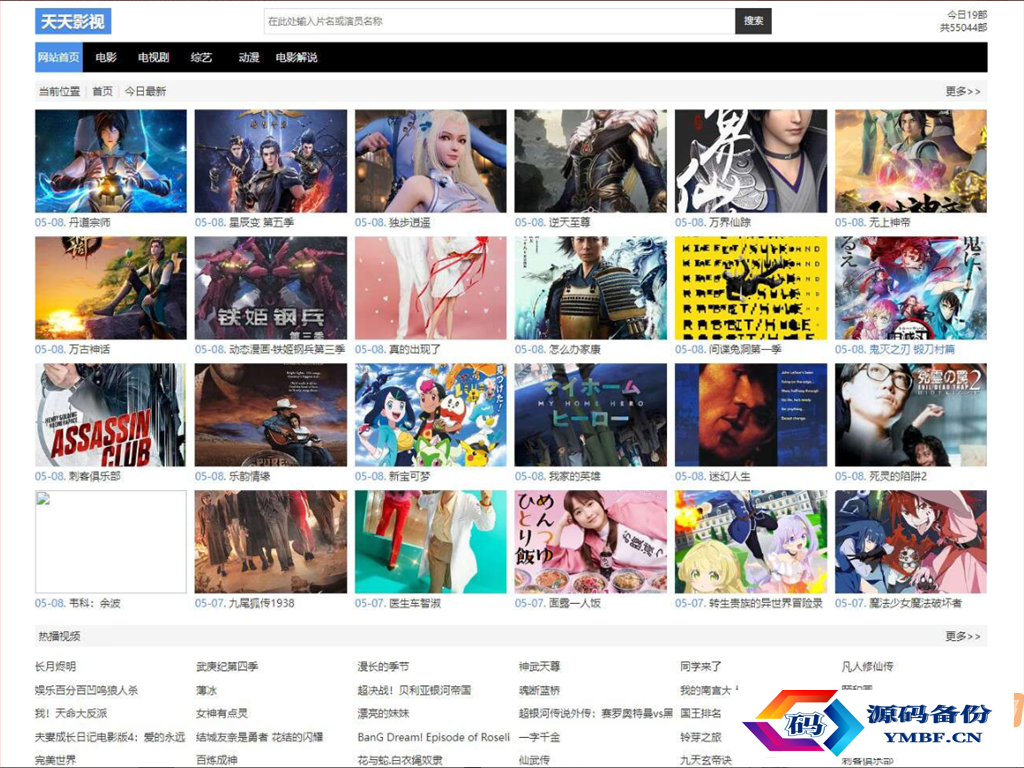Click 更多>> in the 今日最新 section
1024x768 pixels.
[x=963, y=91]
